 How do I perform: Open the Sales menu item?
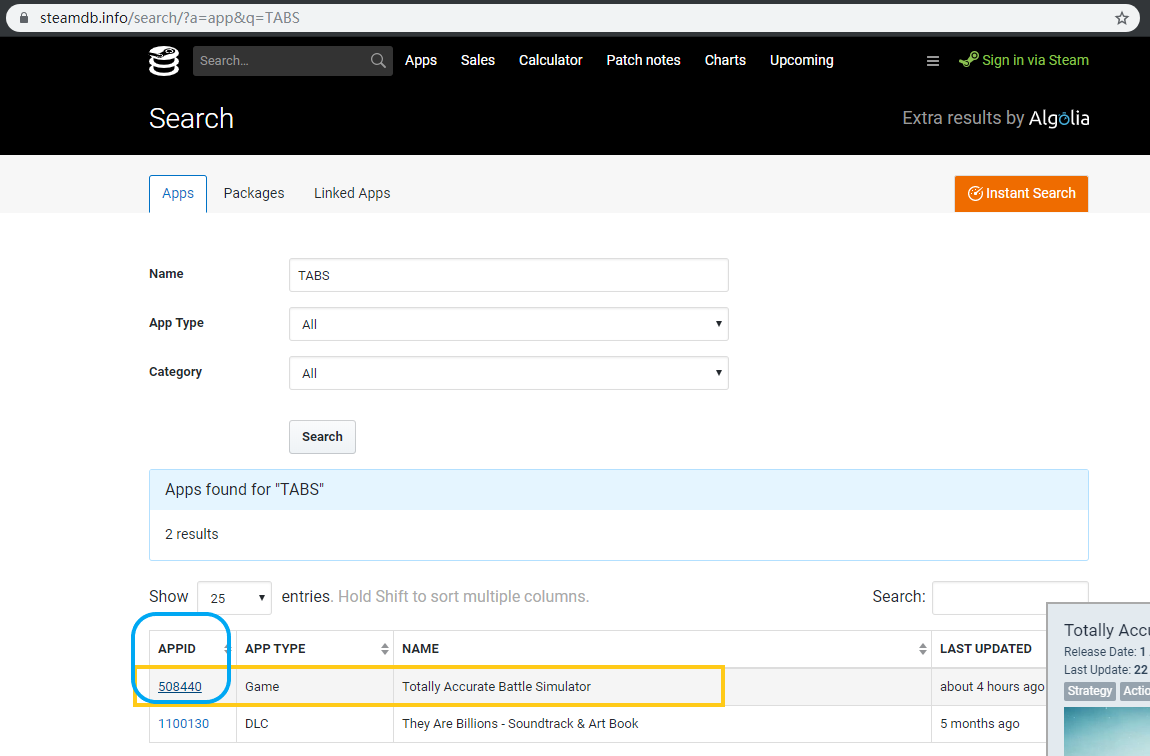tap(477, 61)
